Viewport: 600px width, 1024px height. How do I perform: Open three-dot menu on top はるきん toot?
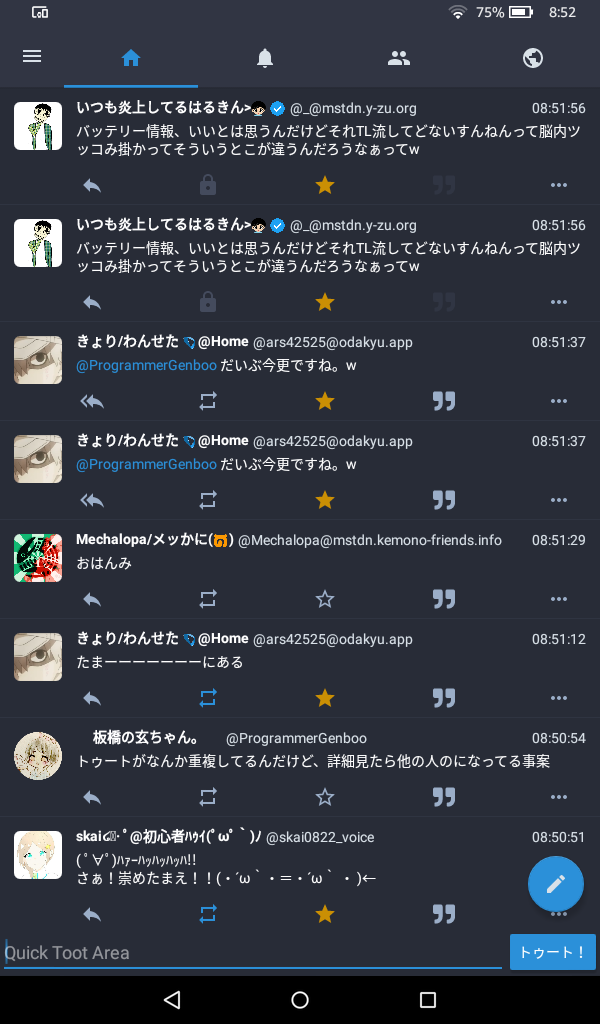pyautogui.click(x=559, y=185)
